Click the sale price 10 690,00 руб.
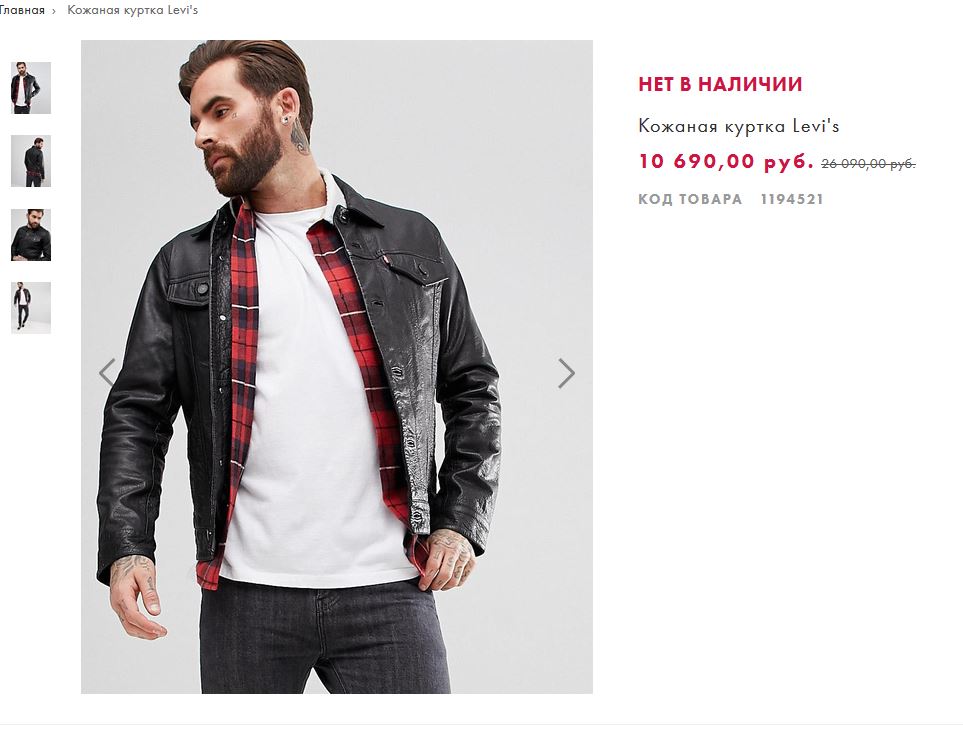Screen dimensions: 963x746 [726, 161]
